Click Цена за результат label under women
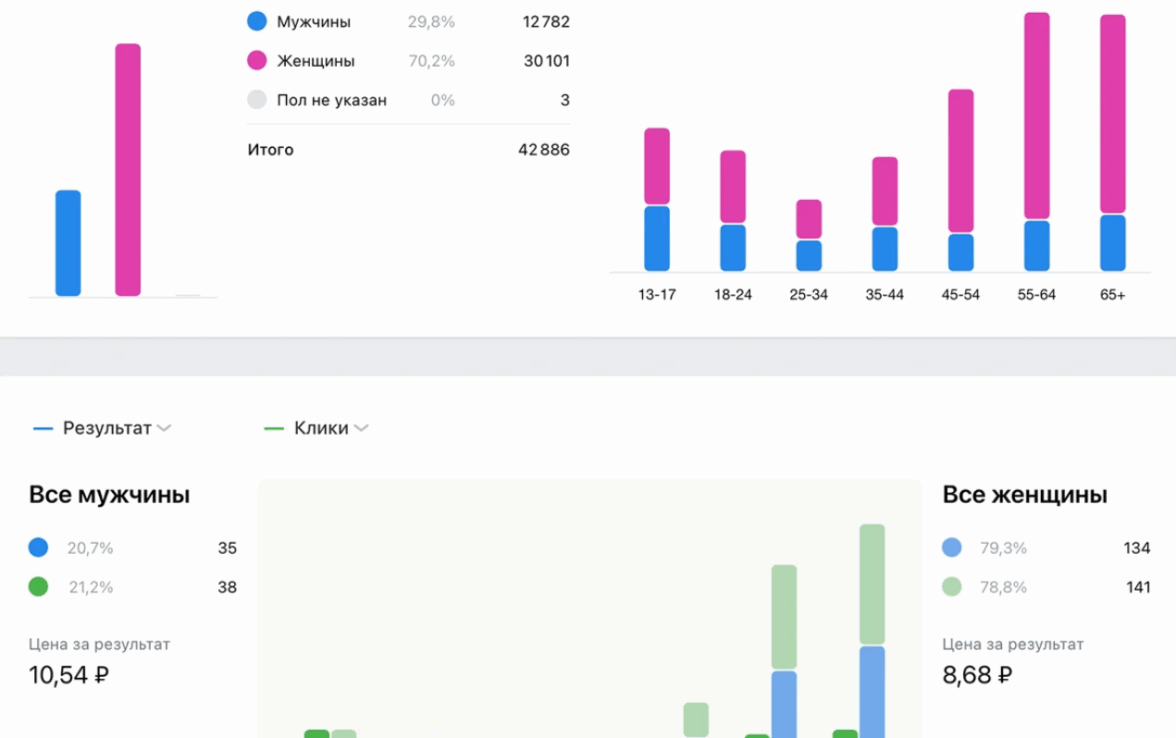1176x738 pixels. (x=1012, y=644)
